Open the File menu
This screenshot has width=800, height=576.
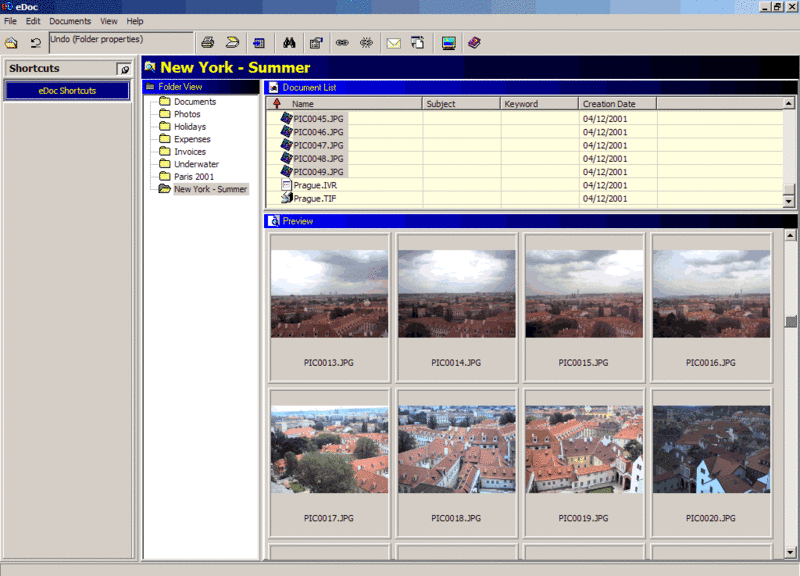[10, 21]
